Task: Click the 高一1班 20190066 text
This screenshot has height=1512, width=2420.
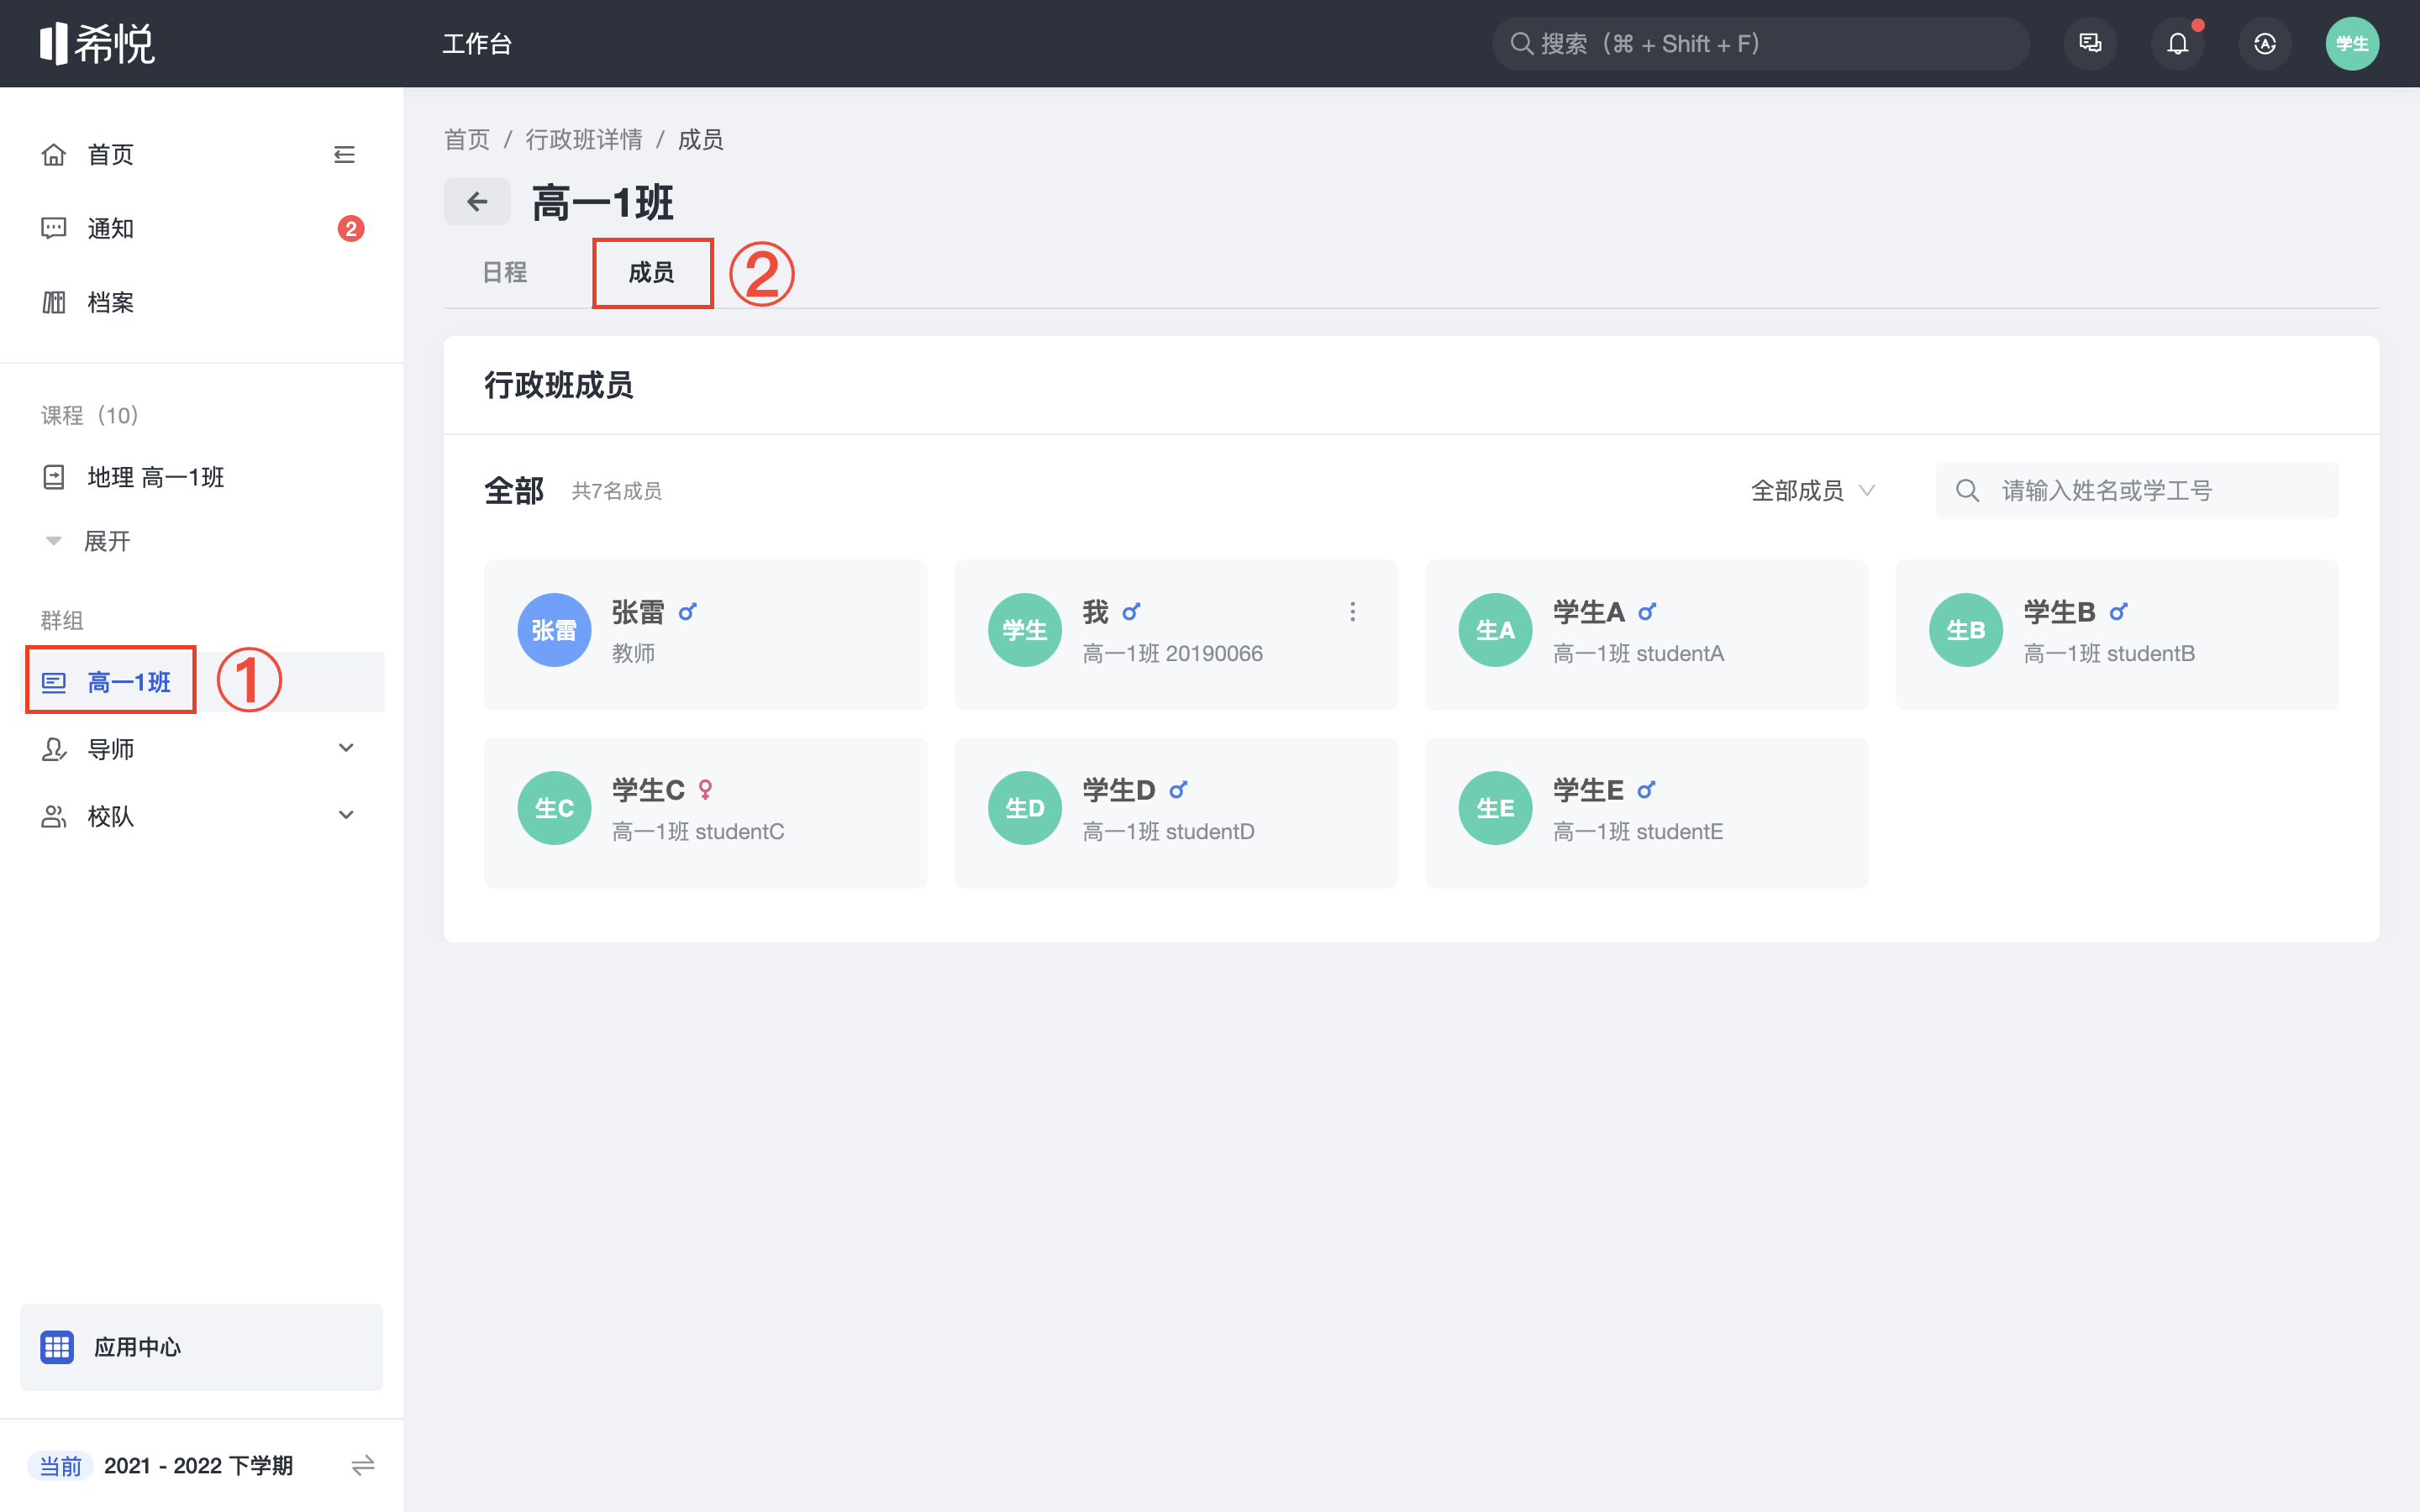Action: [x=1172, y=653]
